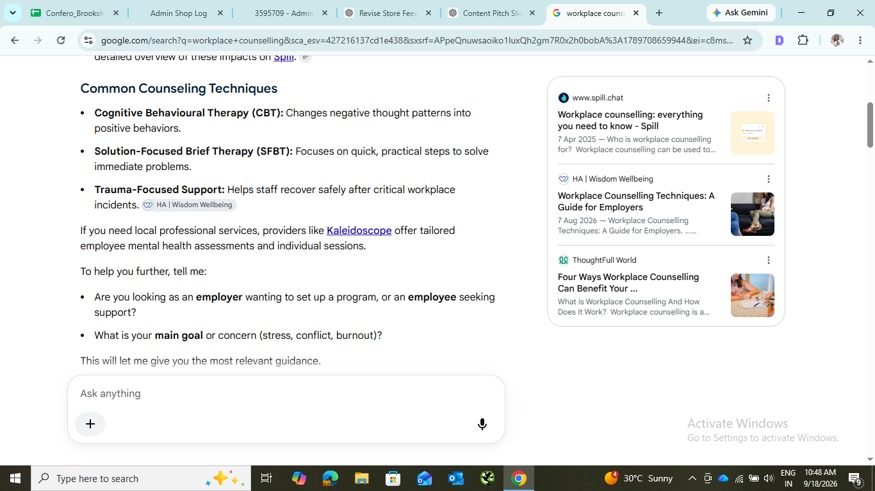Go forward to the next page

coord(37,40)
